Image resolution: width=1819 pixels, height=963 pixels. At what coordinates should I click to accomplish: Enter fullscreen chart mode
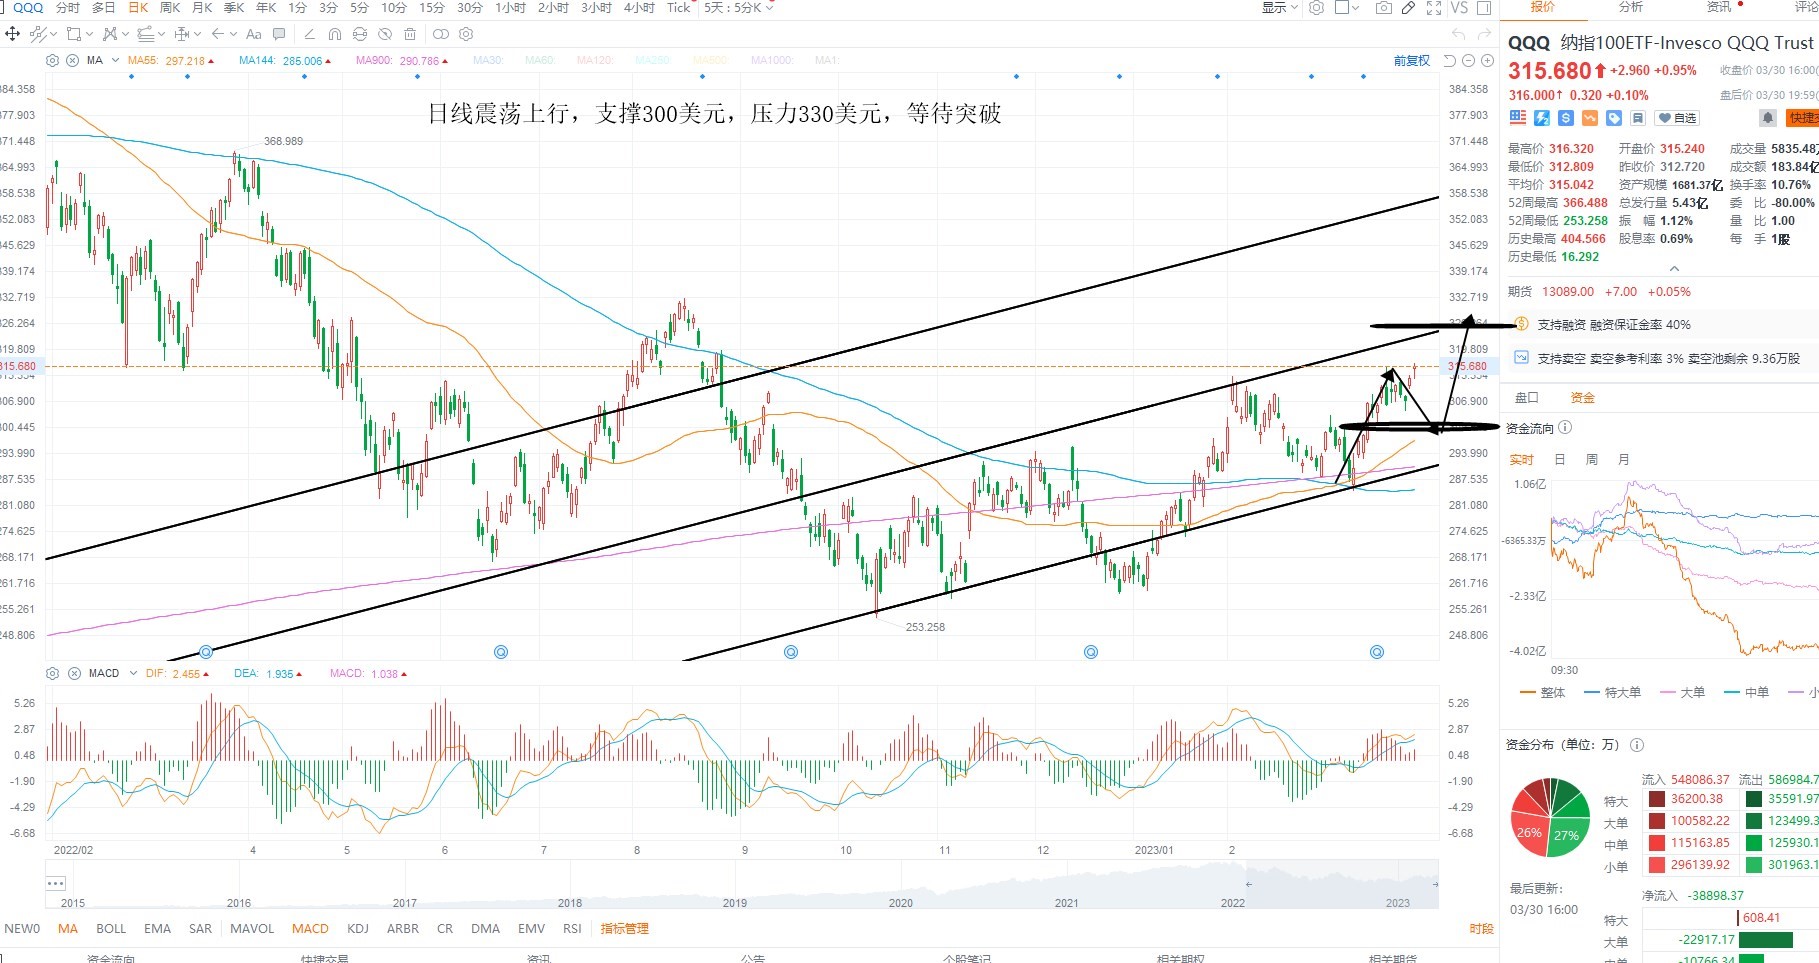tap(1433, 8)
